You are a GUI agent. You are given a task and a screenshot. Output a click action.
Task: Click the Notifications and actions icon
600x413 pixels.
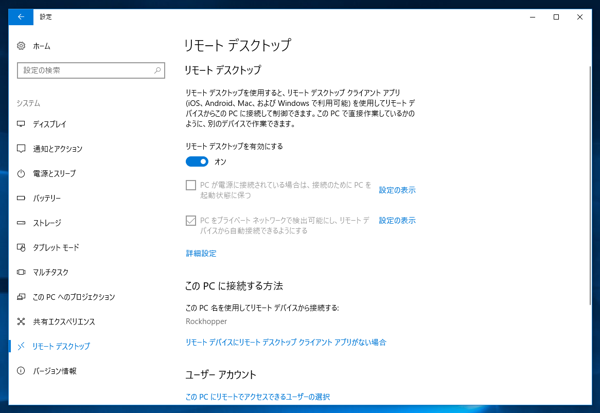coord(21,149)
